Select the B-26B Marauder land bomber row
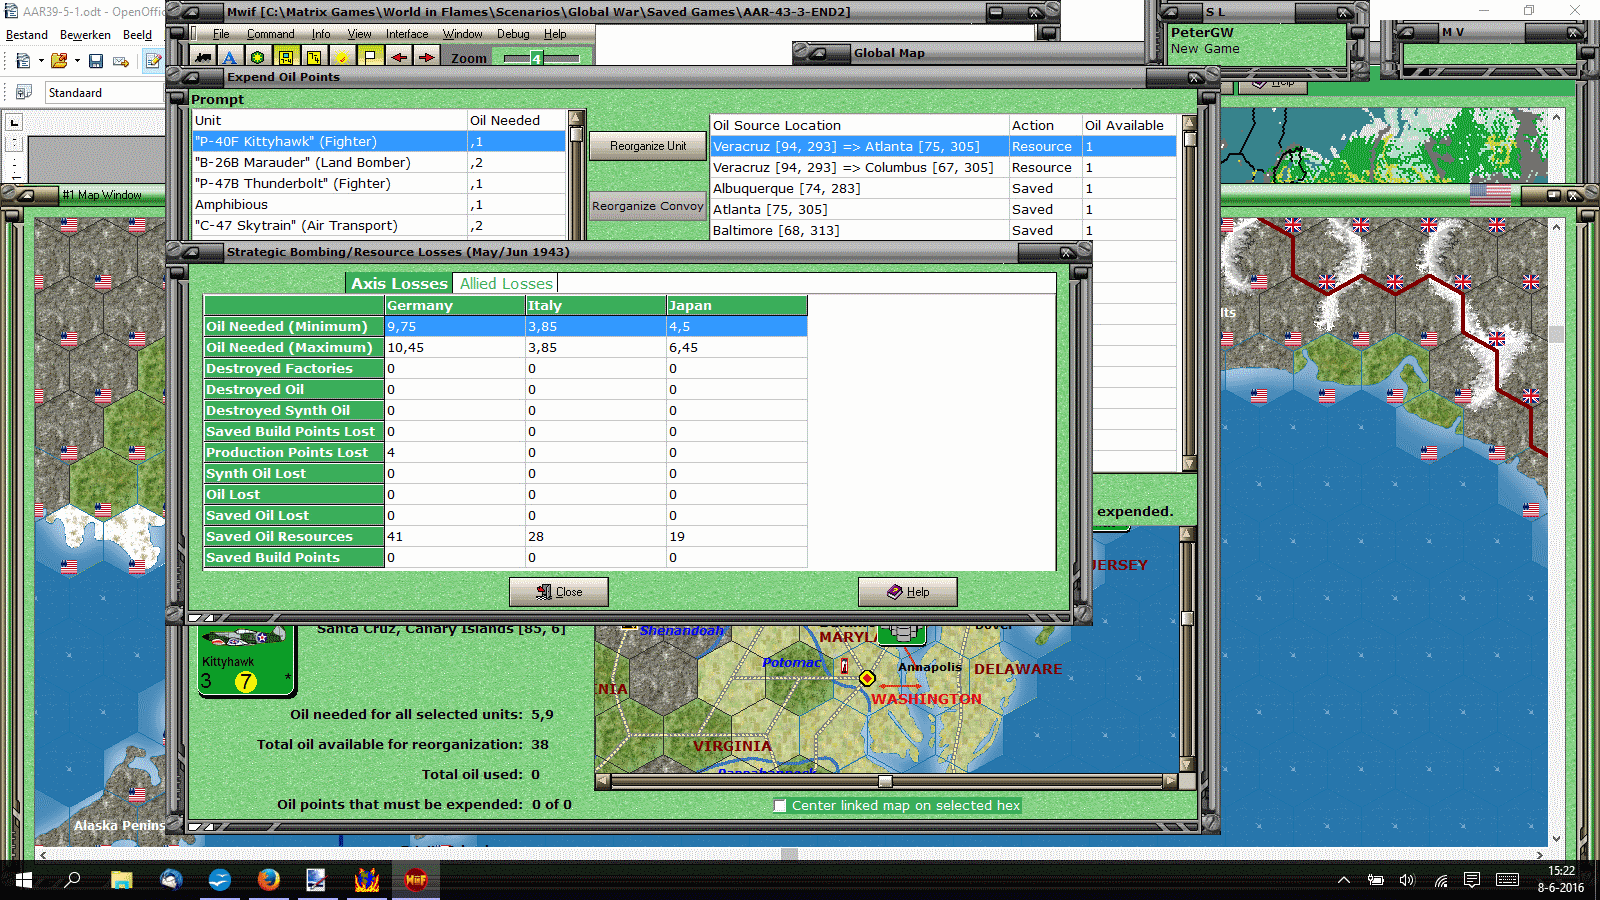The width and height of the screenshot is (1600, 900). pyautogui.click(x=380, y=163)
